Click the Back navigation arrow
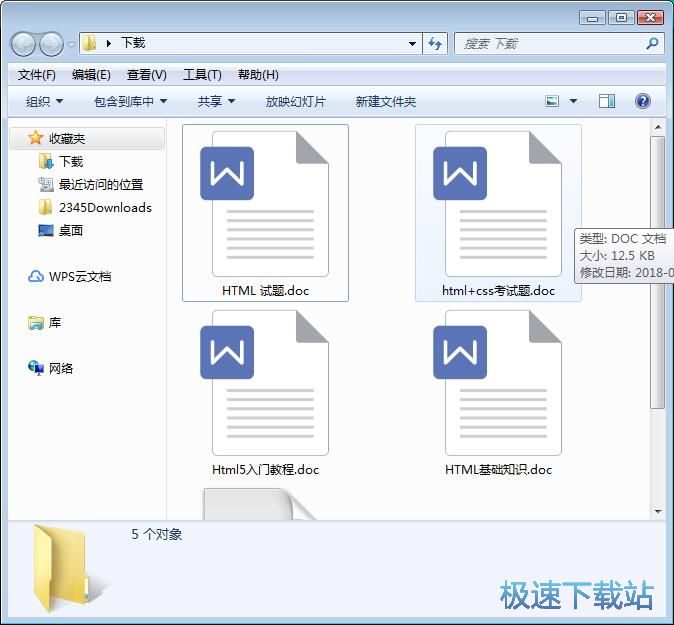 [23, 44]
